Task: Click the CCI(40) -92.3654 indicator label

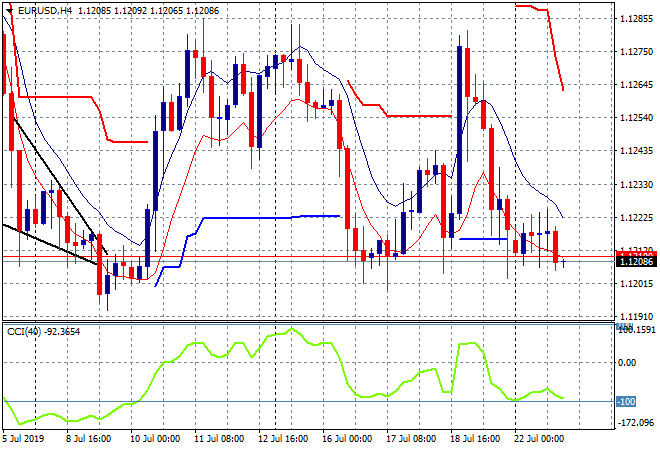Action: [x=43, y=332]
